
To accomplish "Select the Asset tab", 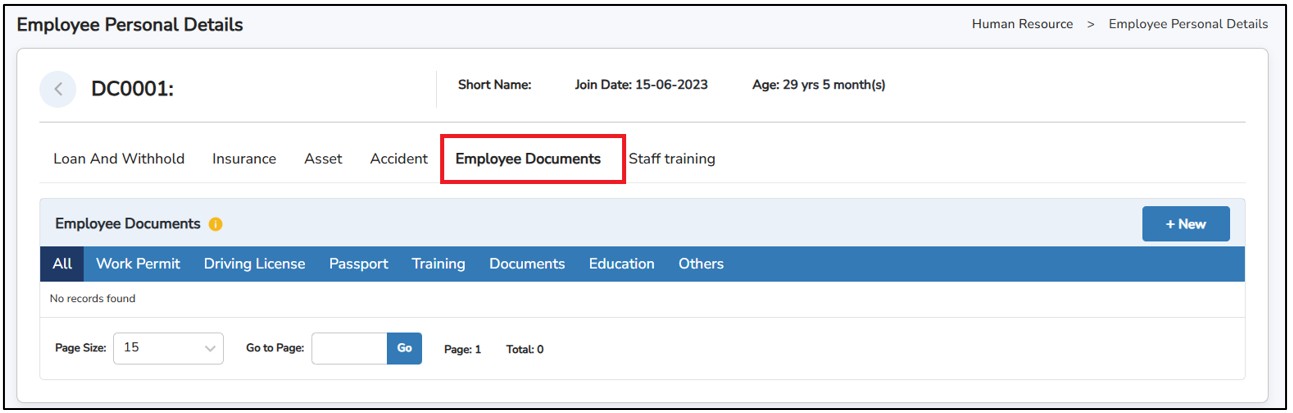I will pyautogui.click(x=323, y=159).
